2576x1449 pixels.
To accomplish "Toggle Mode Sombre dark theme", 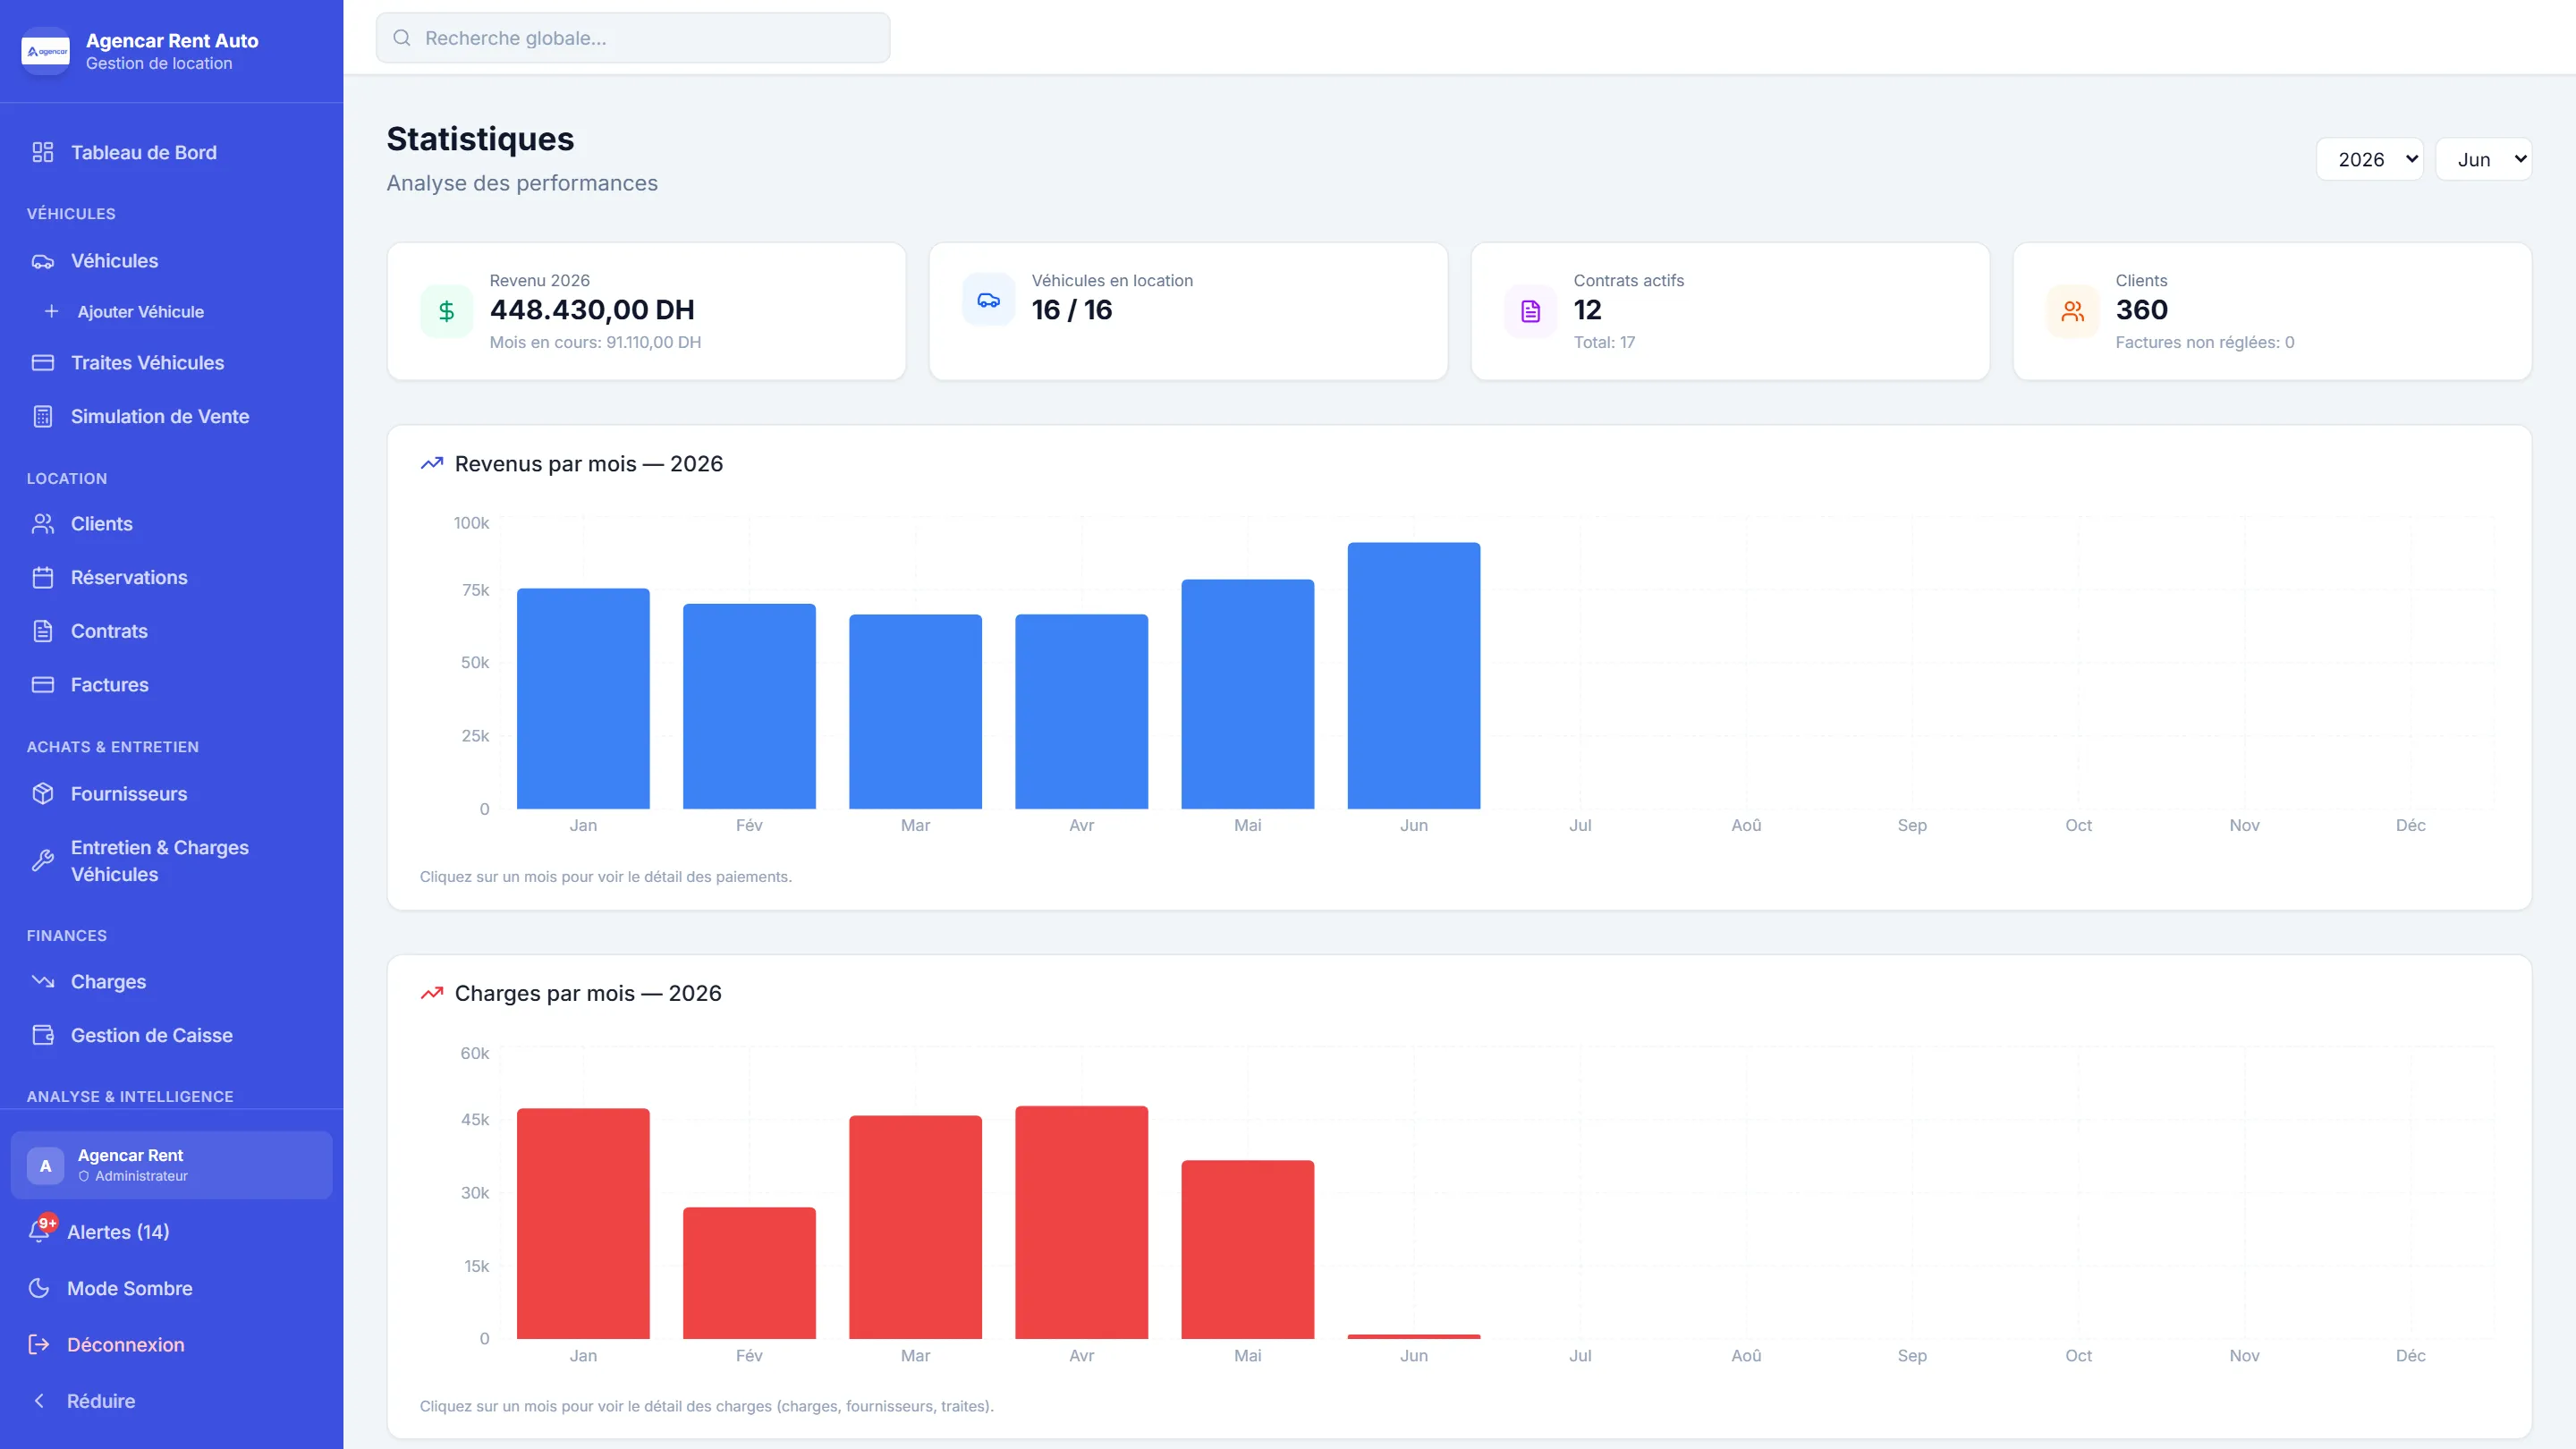I will (171, 1288).
